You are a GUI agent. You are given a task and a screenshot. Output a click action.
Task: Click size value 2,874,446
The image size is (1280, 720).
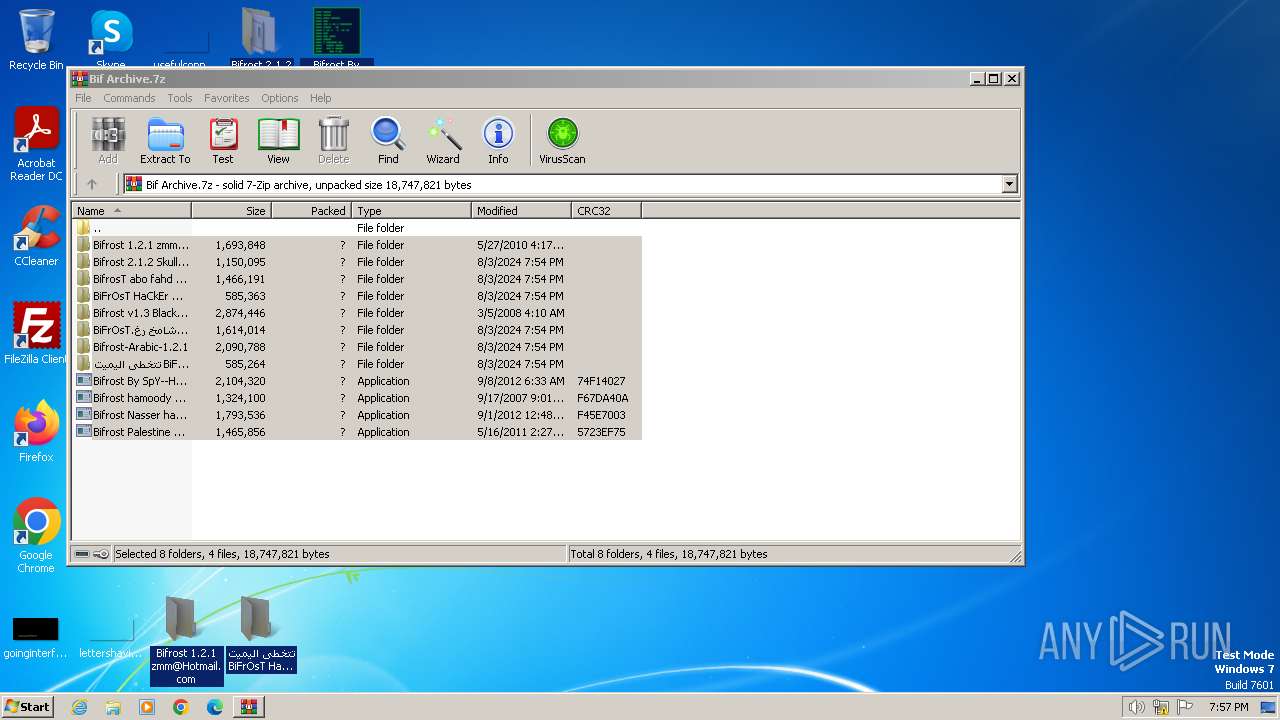click(240, 313)
